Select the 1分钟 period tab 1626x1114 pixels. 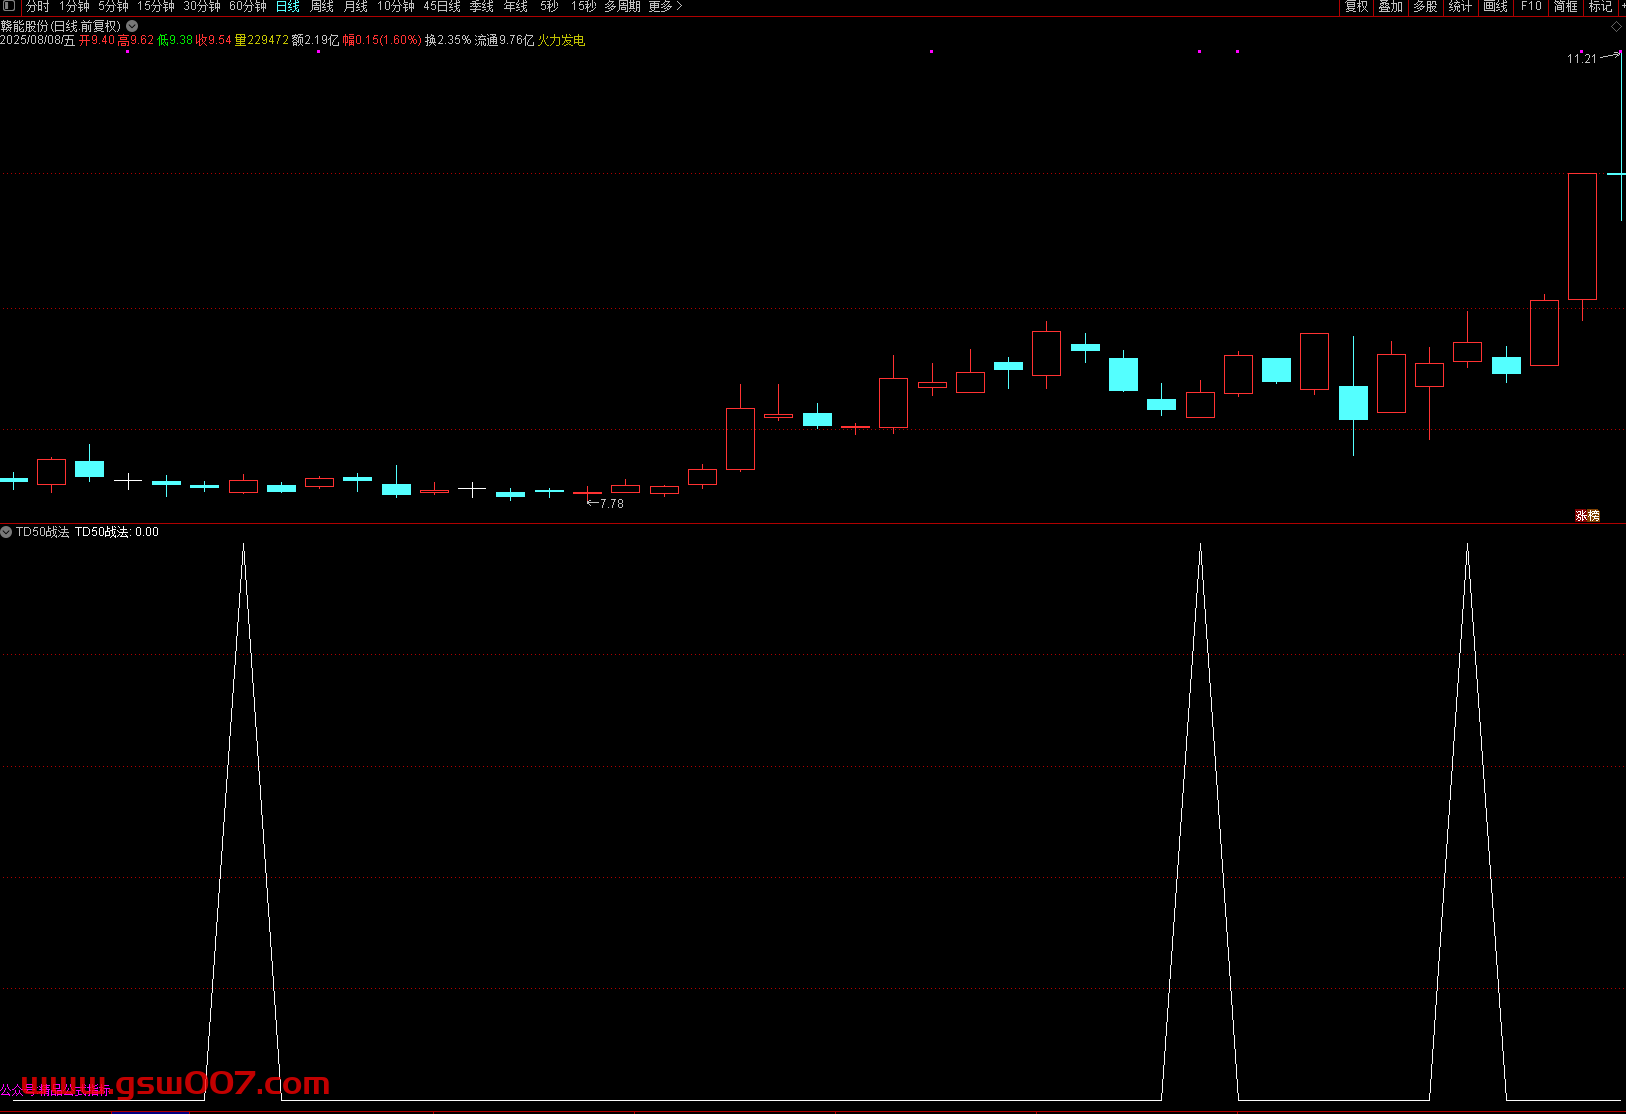pyautogui.click(x=74, y=7)
